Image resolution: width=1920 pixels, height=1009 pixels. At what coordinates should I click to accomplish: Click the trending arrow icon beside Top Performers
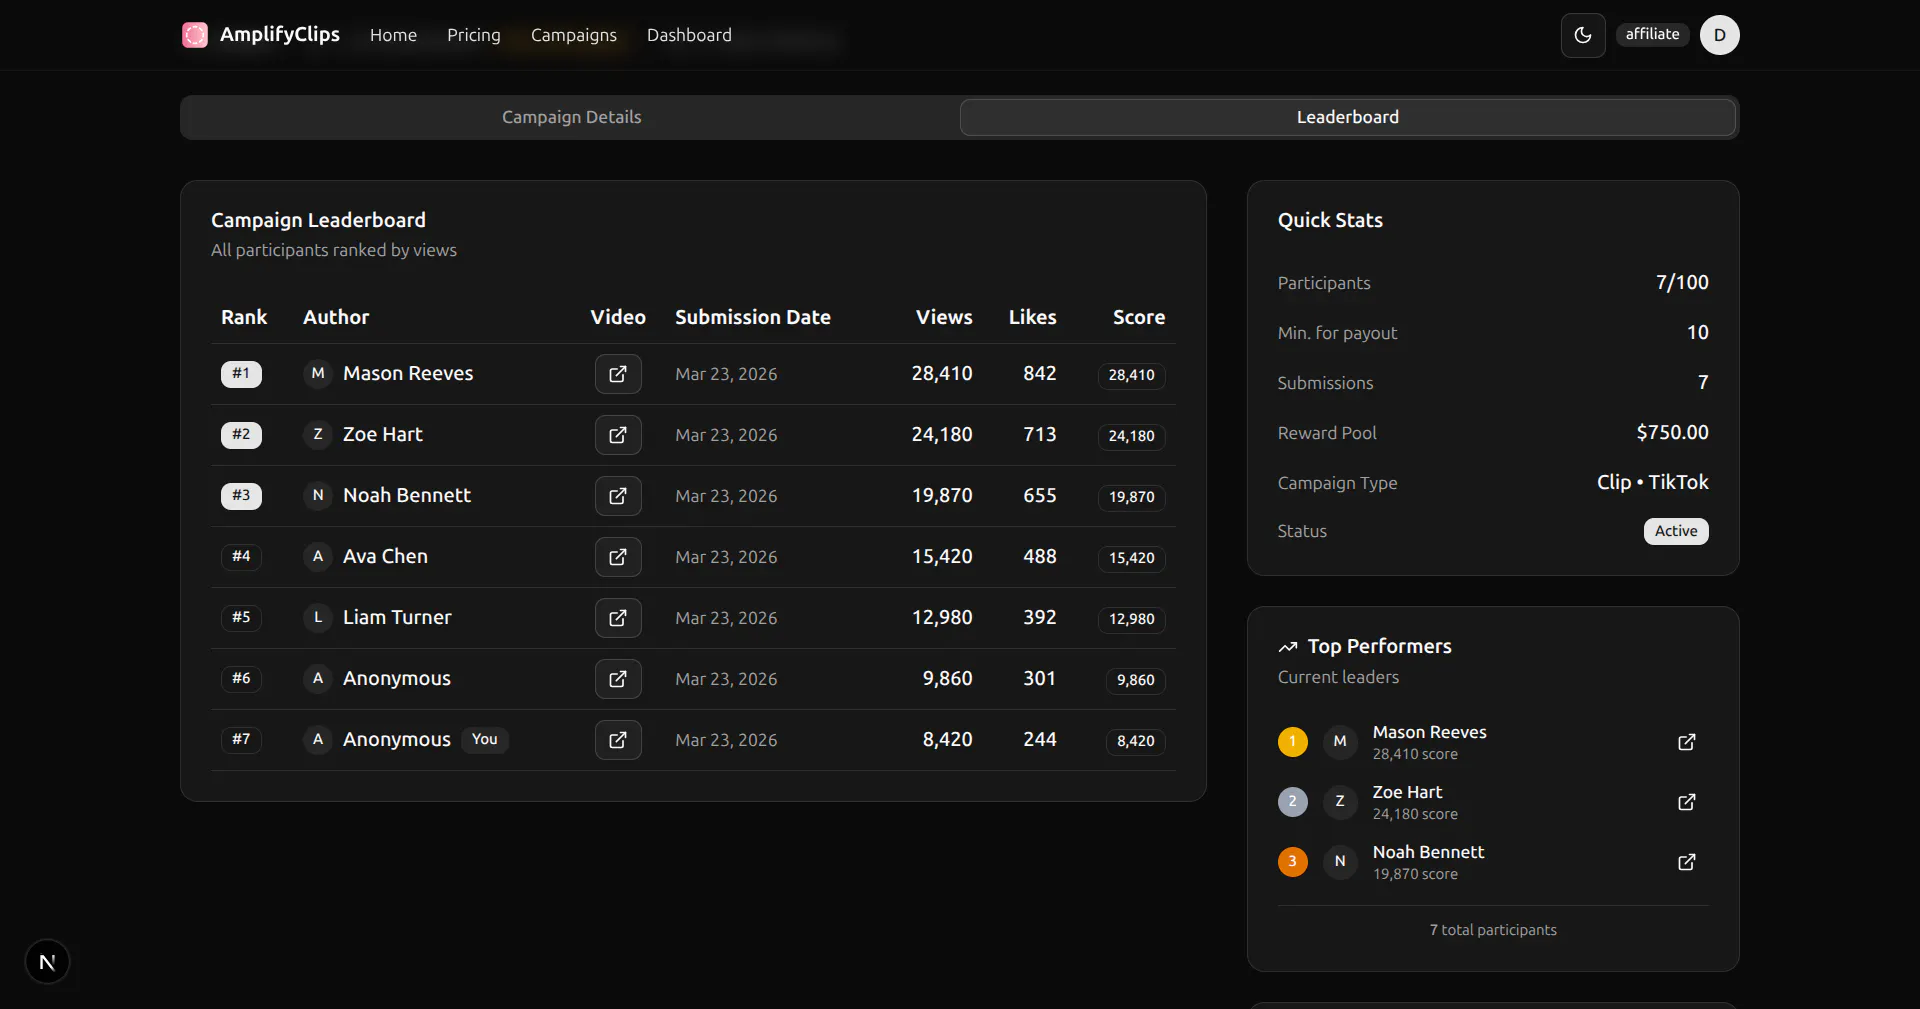[x=1288, y=647]
